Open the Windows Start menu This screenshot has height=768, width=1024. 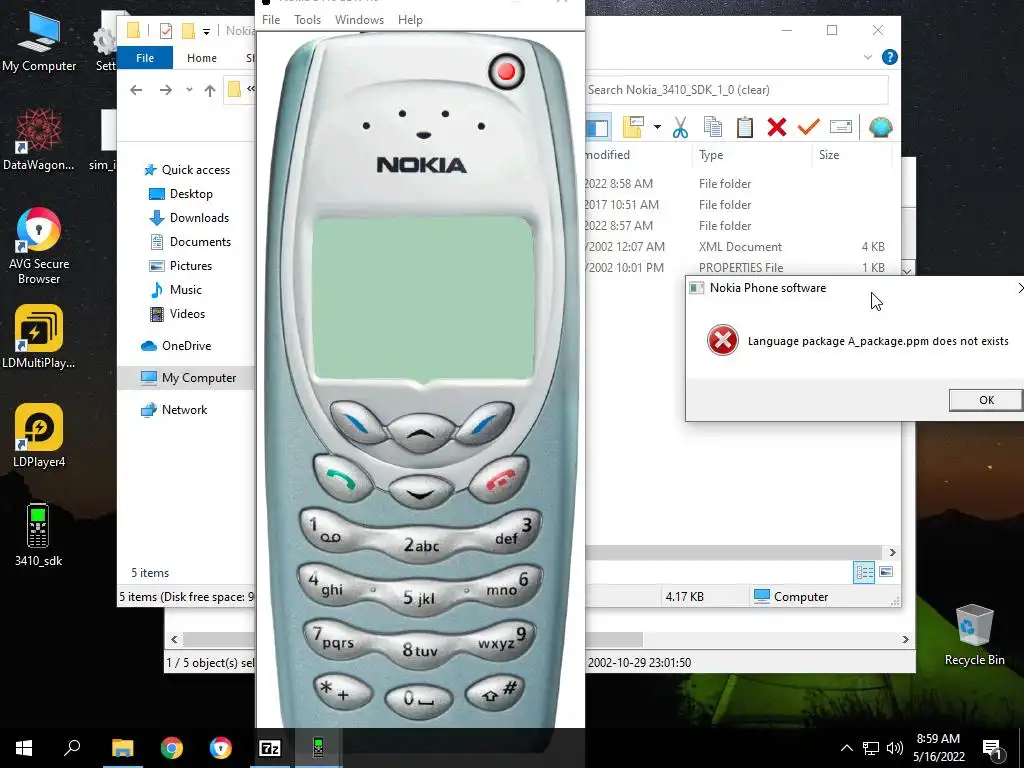24,748
